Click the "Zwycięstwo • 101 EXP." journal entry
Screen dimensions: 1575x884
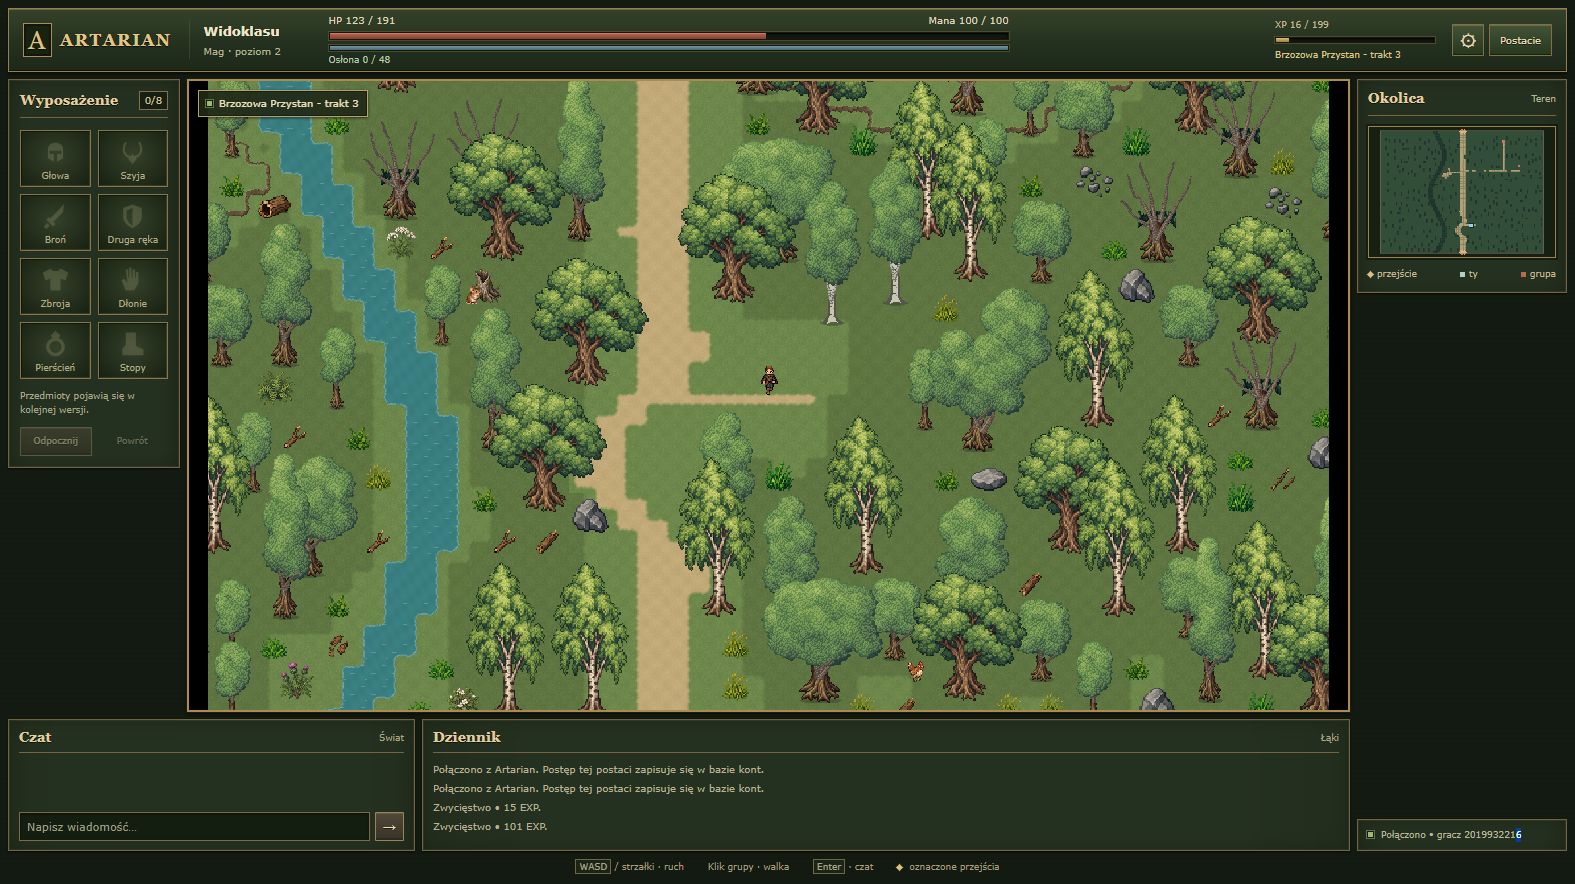tap(490, 827)
